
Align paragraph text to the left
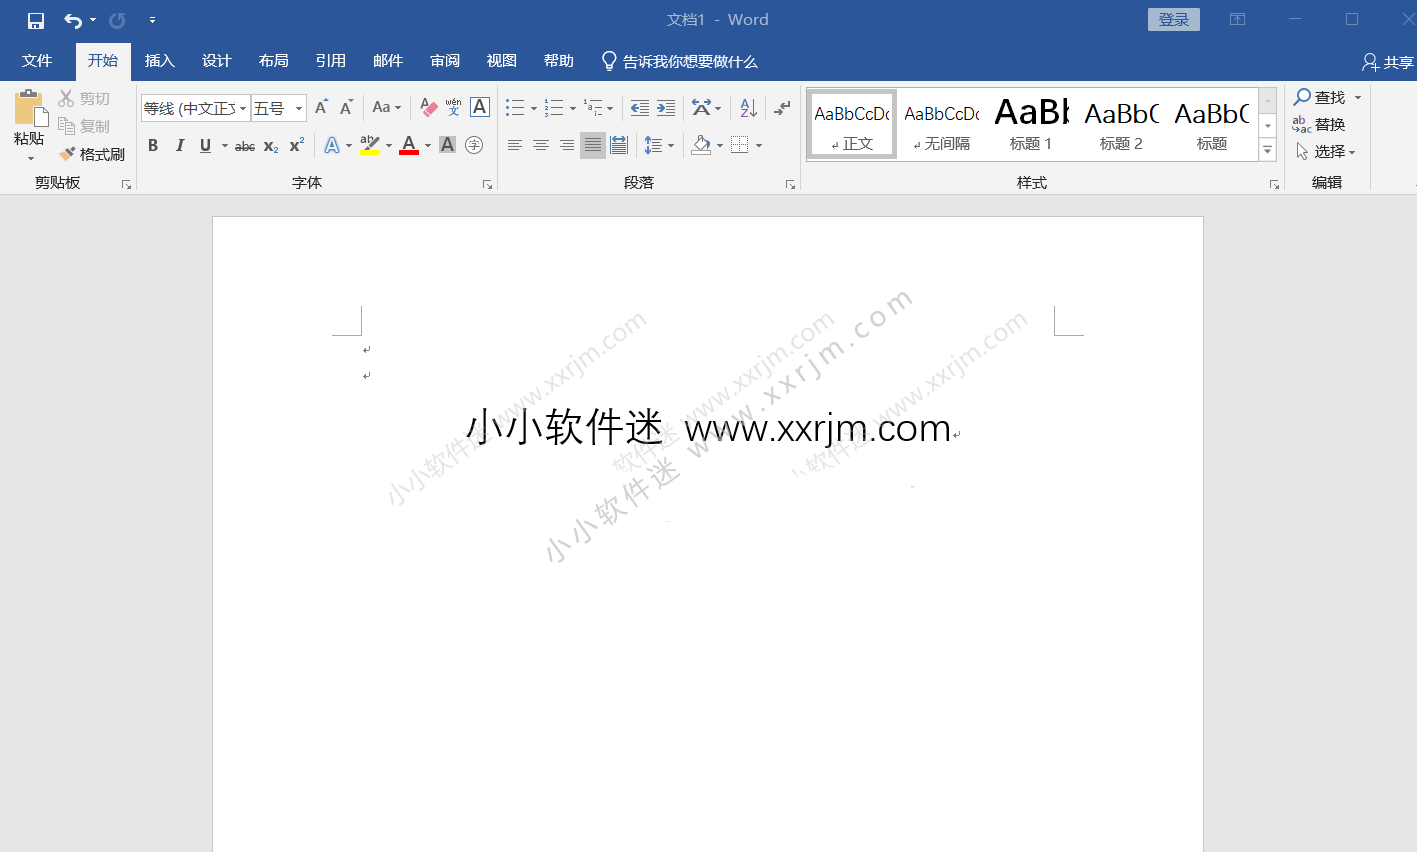[515, 146]
